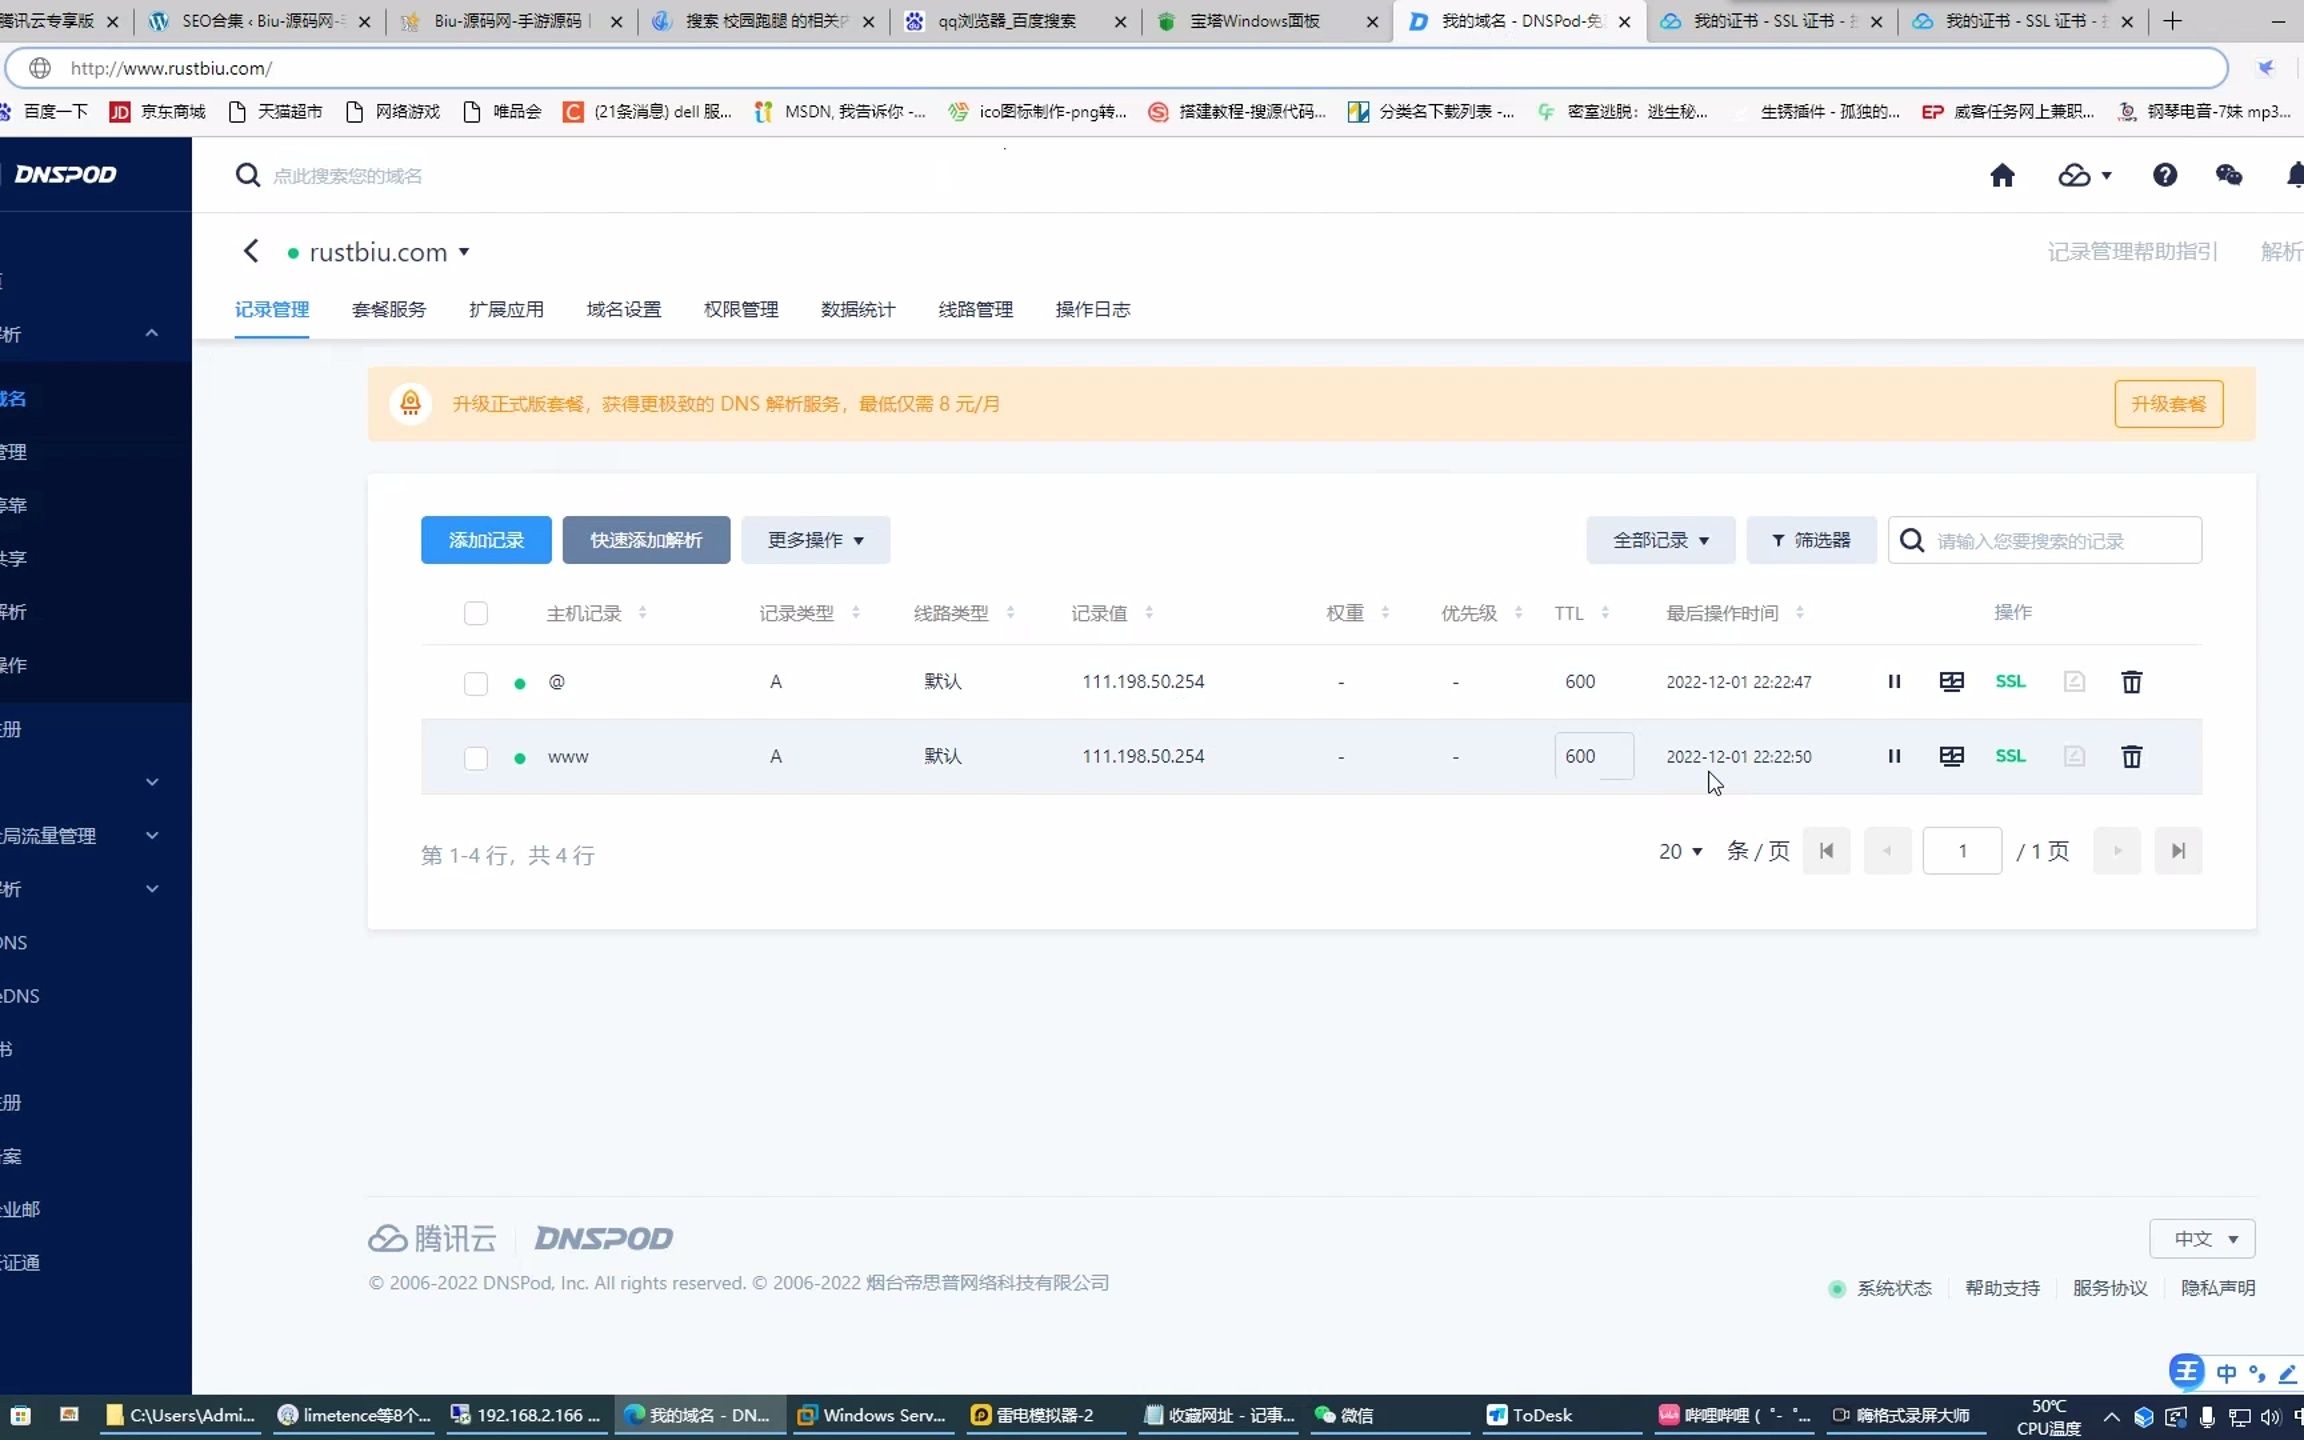This screenshot has width=2304, height=1440.
Task: Change the 20 per page dropdown
Action: point(1680,852)
